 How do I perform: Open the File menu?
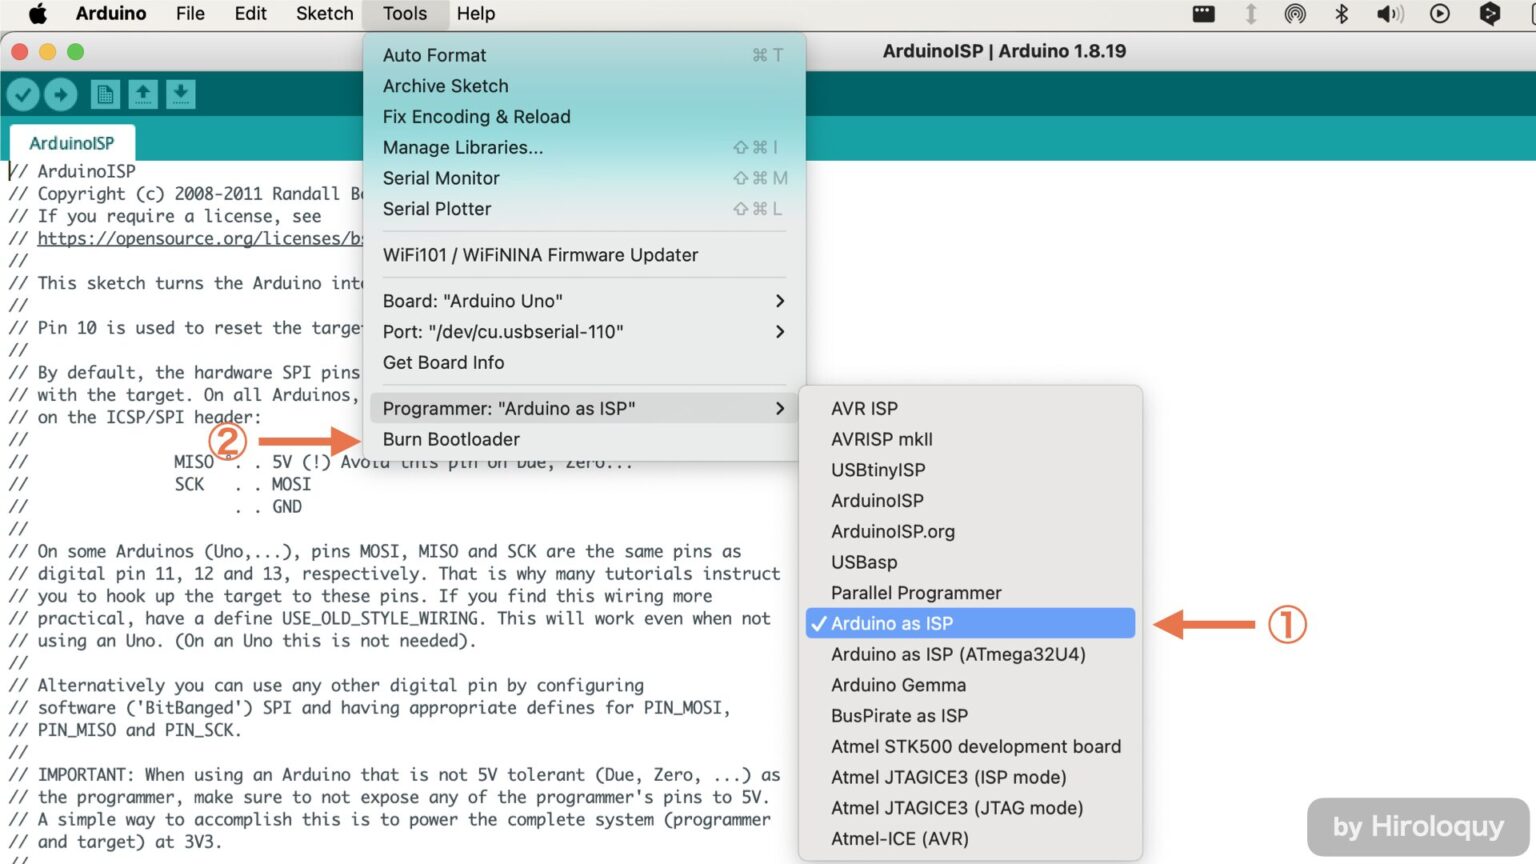coord(190,14)
